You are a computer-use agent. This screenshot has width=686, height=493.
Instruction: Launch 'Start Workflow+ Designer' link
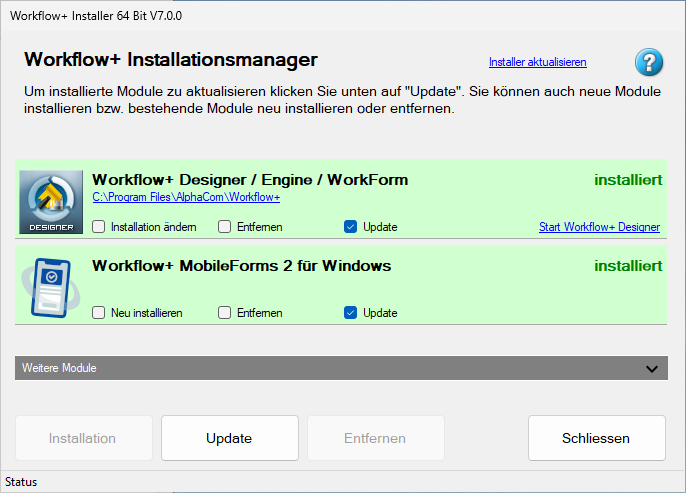pos(599,227)
